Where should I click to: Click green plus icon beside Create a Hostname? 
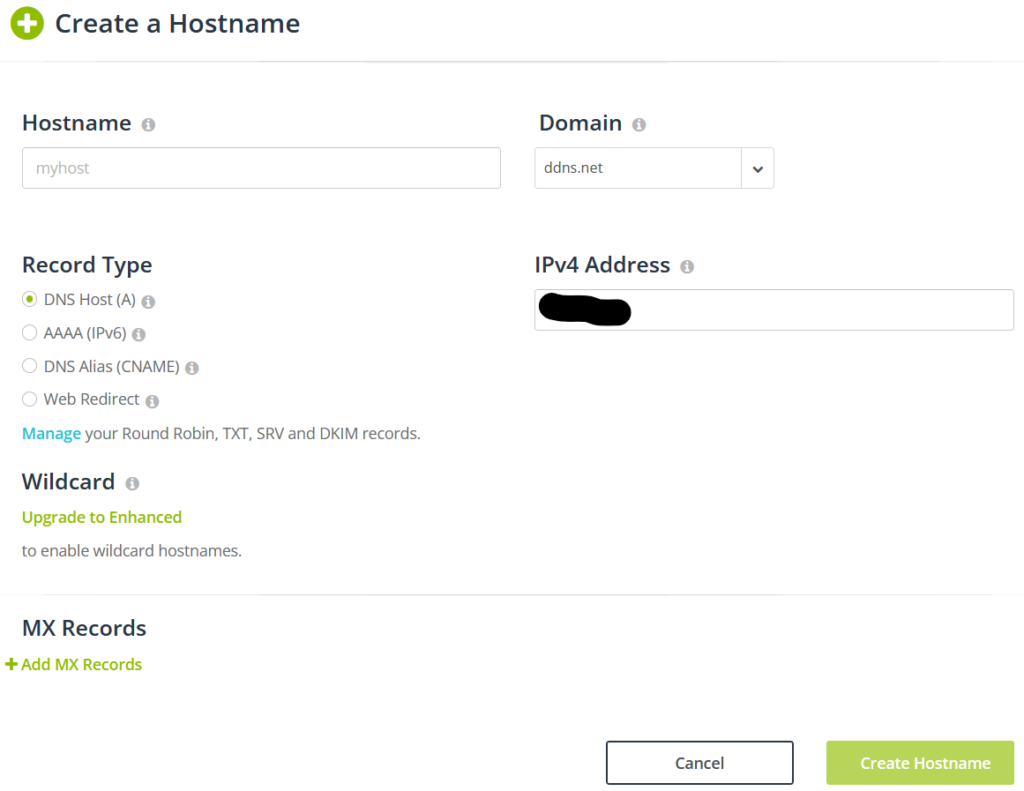click(x=27, y=24)
